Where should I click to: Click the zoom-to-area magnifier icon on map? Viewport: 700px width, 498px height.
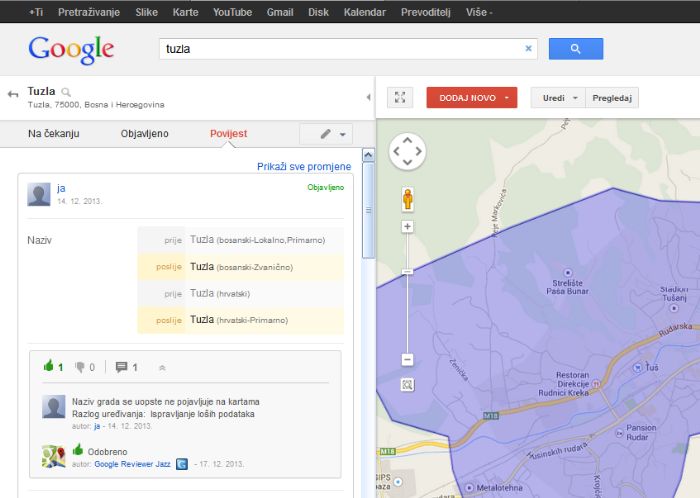(x=407, y=385)
